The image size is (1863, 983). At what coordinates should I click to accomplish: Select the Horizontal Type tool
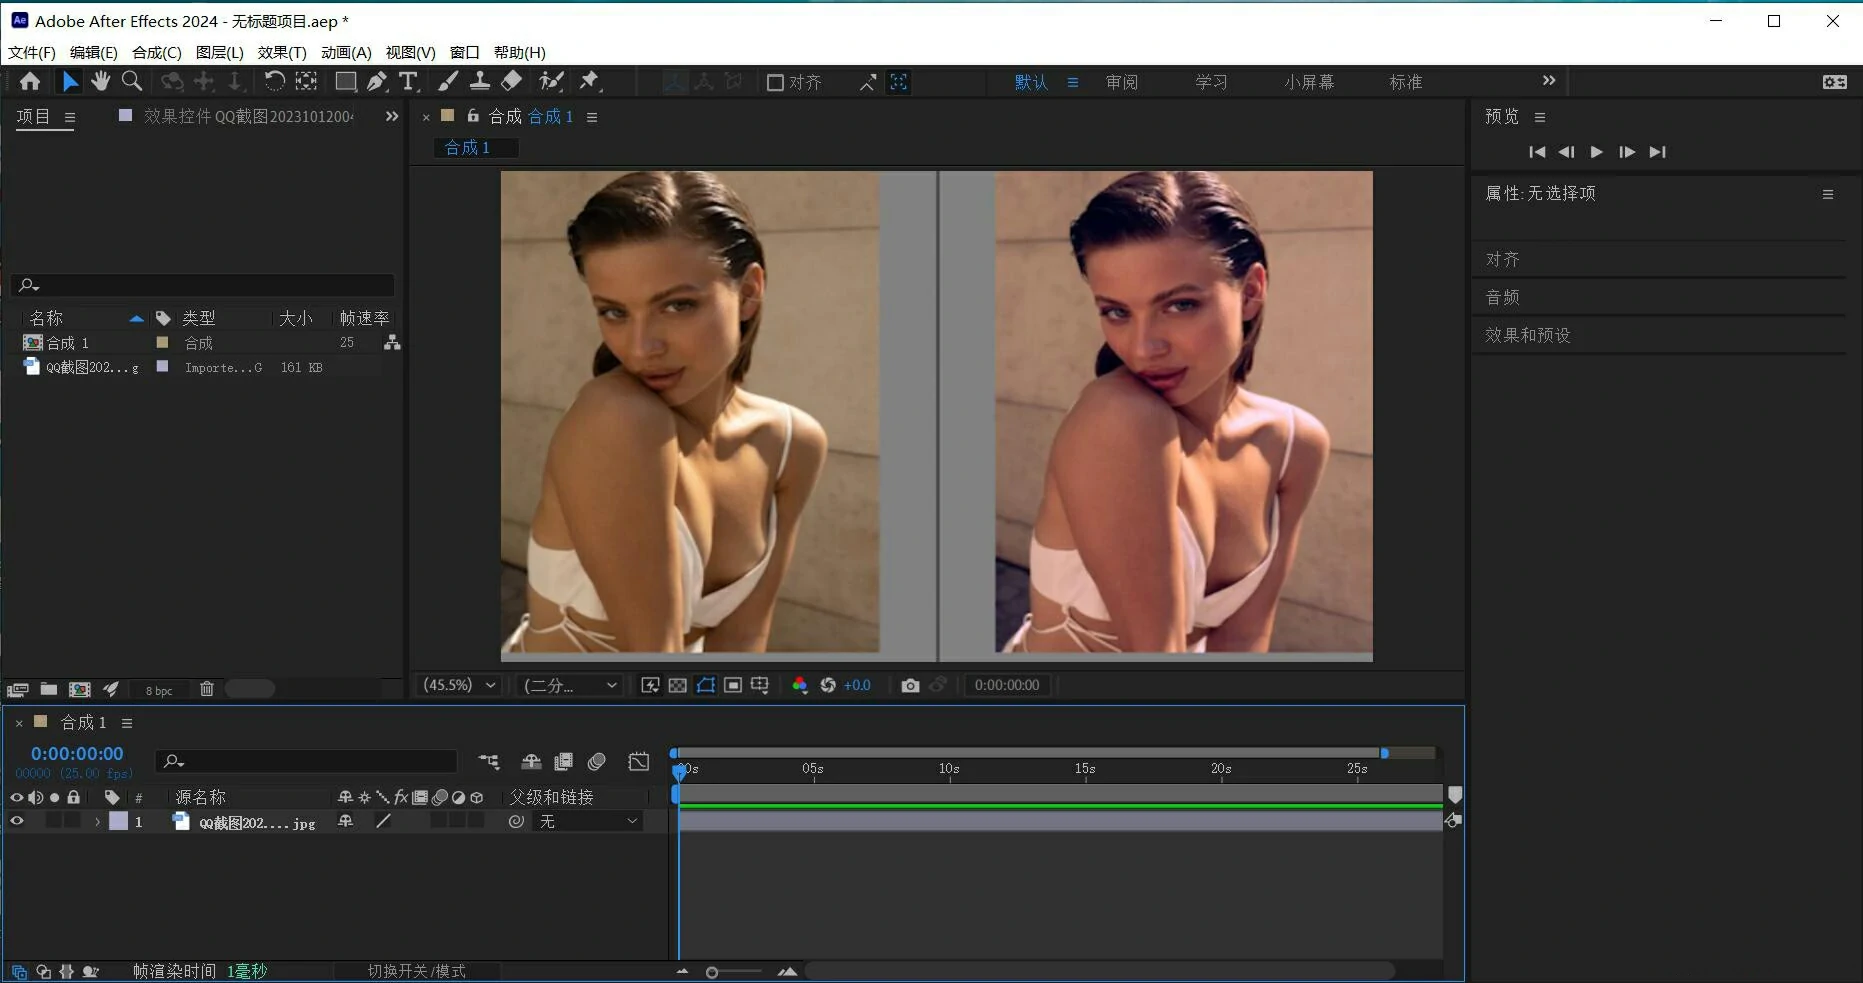[x=408, y=82]
